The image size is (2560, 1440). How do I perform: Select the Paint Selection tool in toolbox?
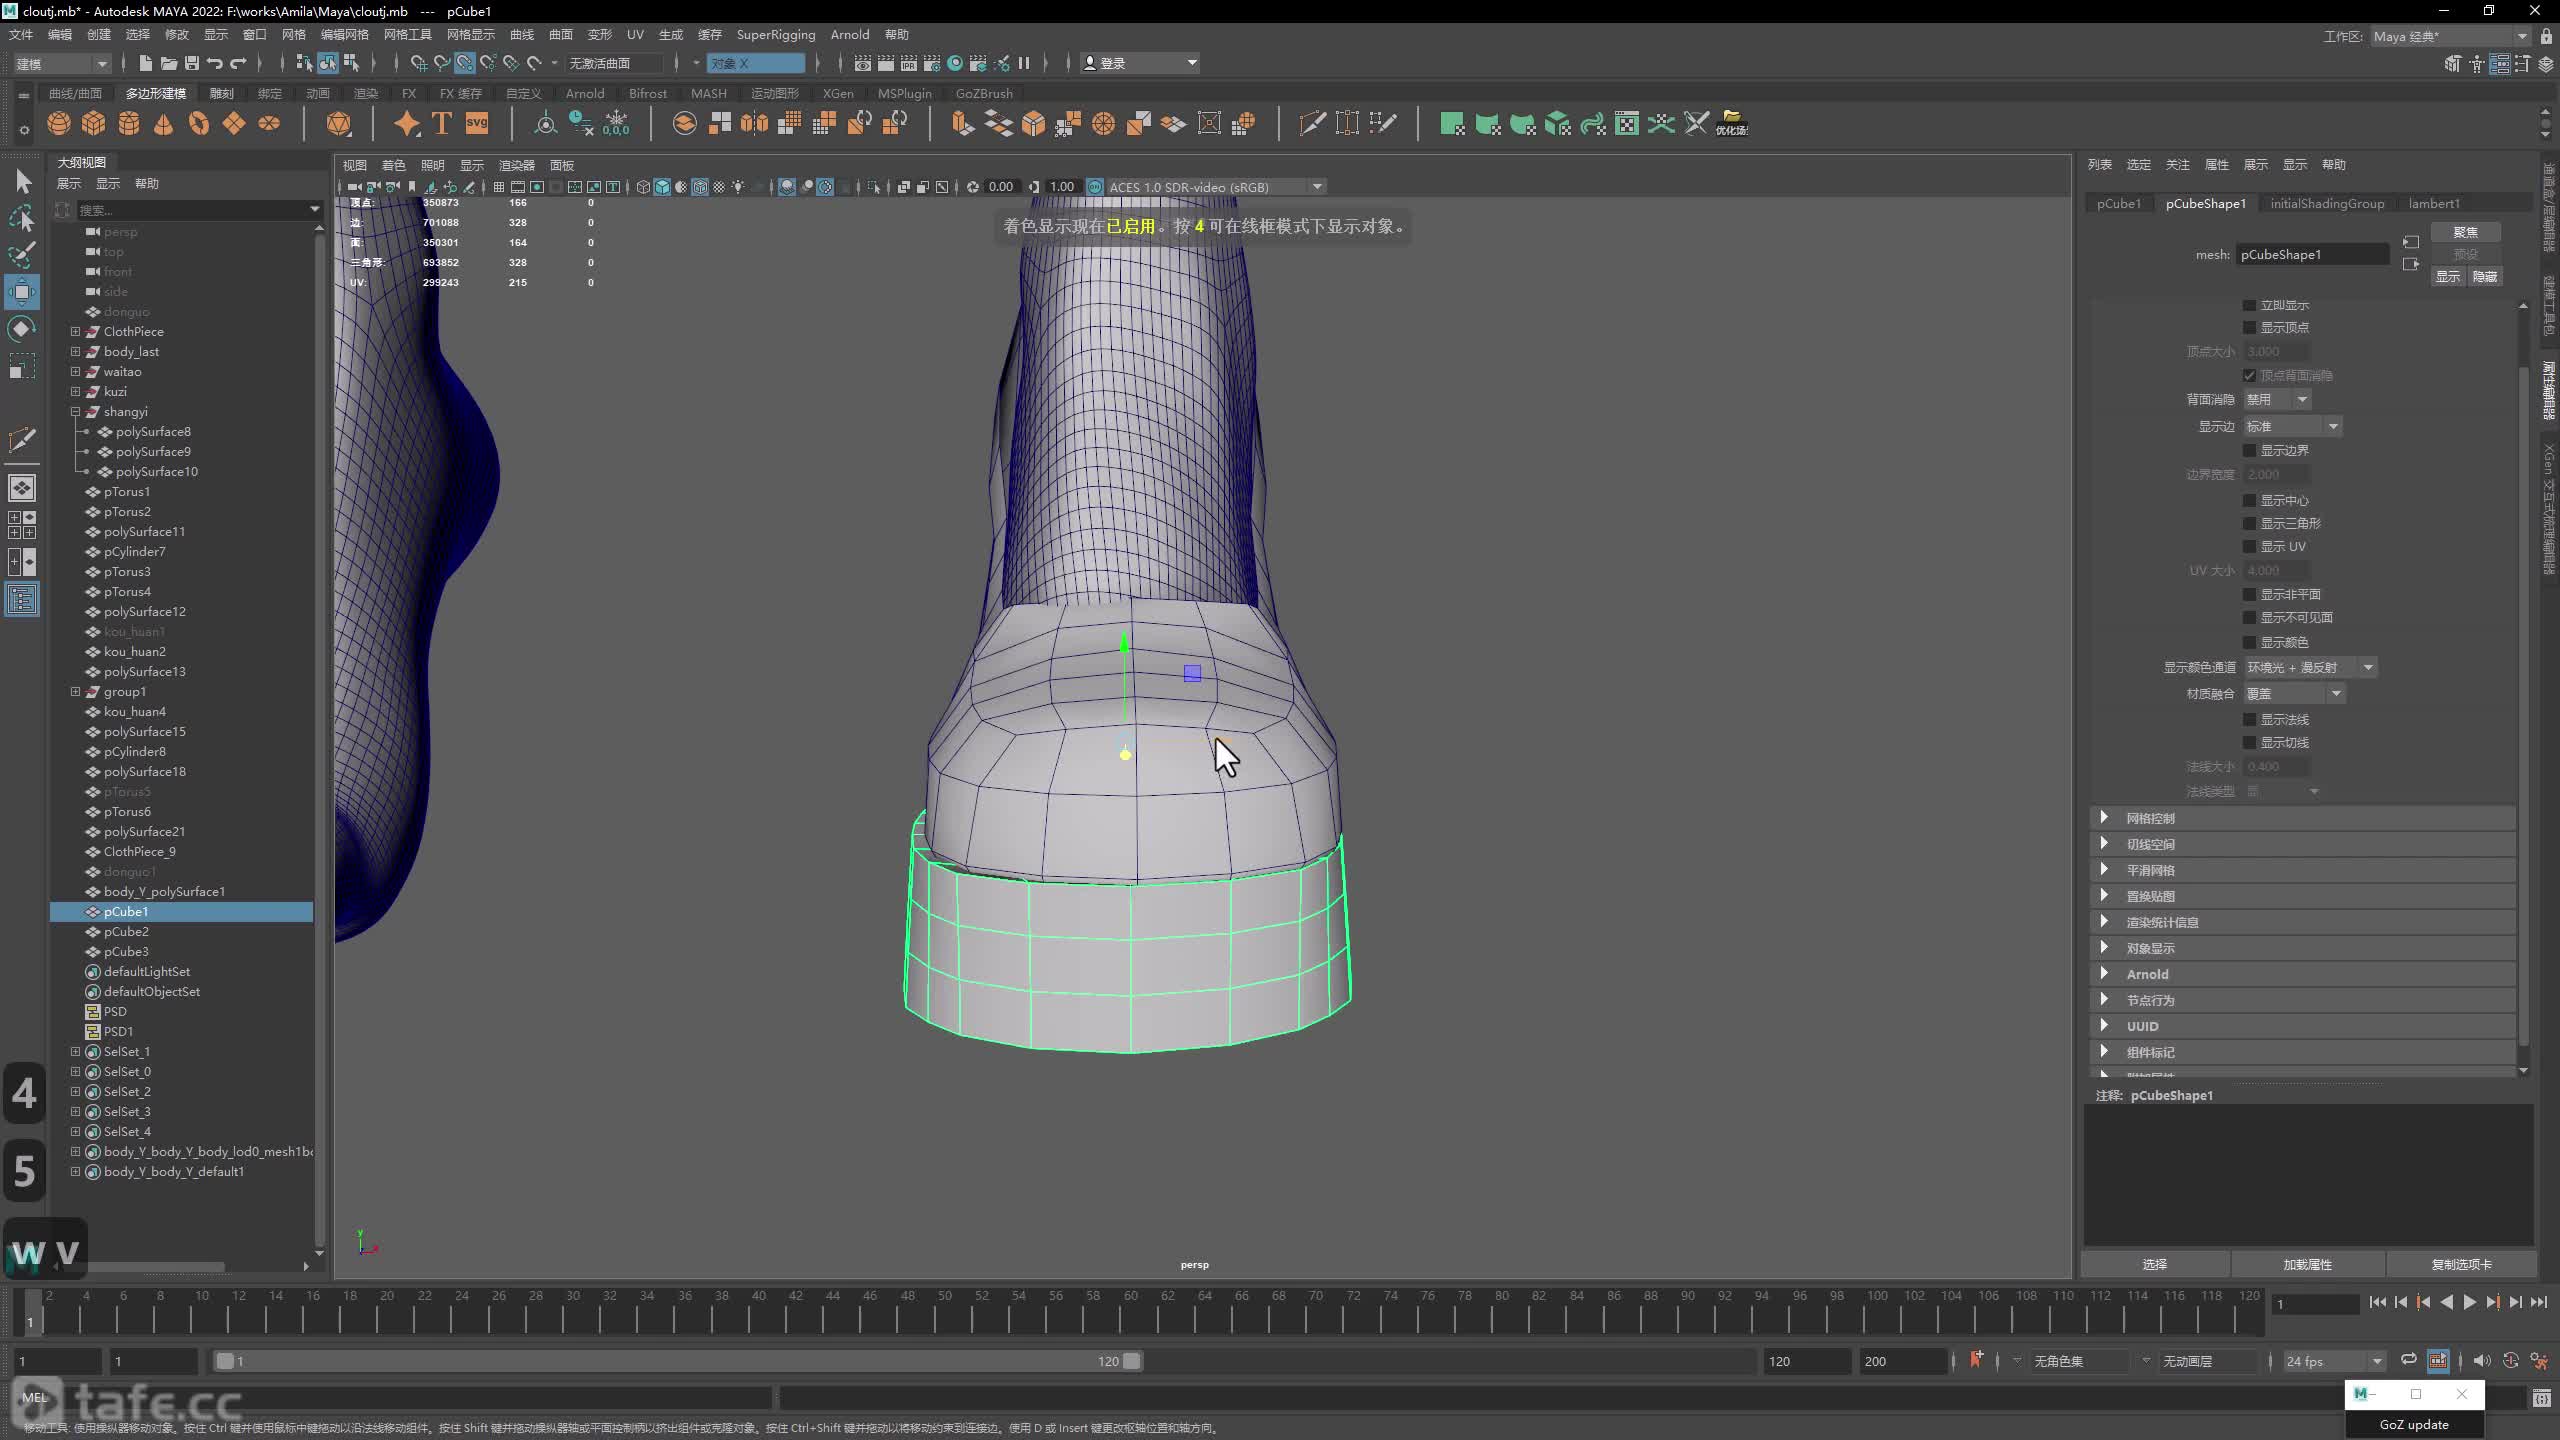pyautogui.click(x=22, y=254)
